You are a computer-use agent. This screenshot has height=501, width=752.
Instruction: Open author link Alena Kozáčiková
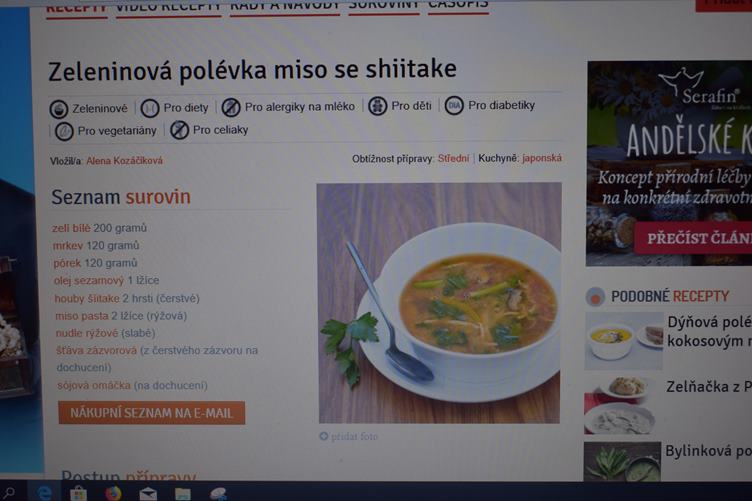[124, 161]
